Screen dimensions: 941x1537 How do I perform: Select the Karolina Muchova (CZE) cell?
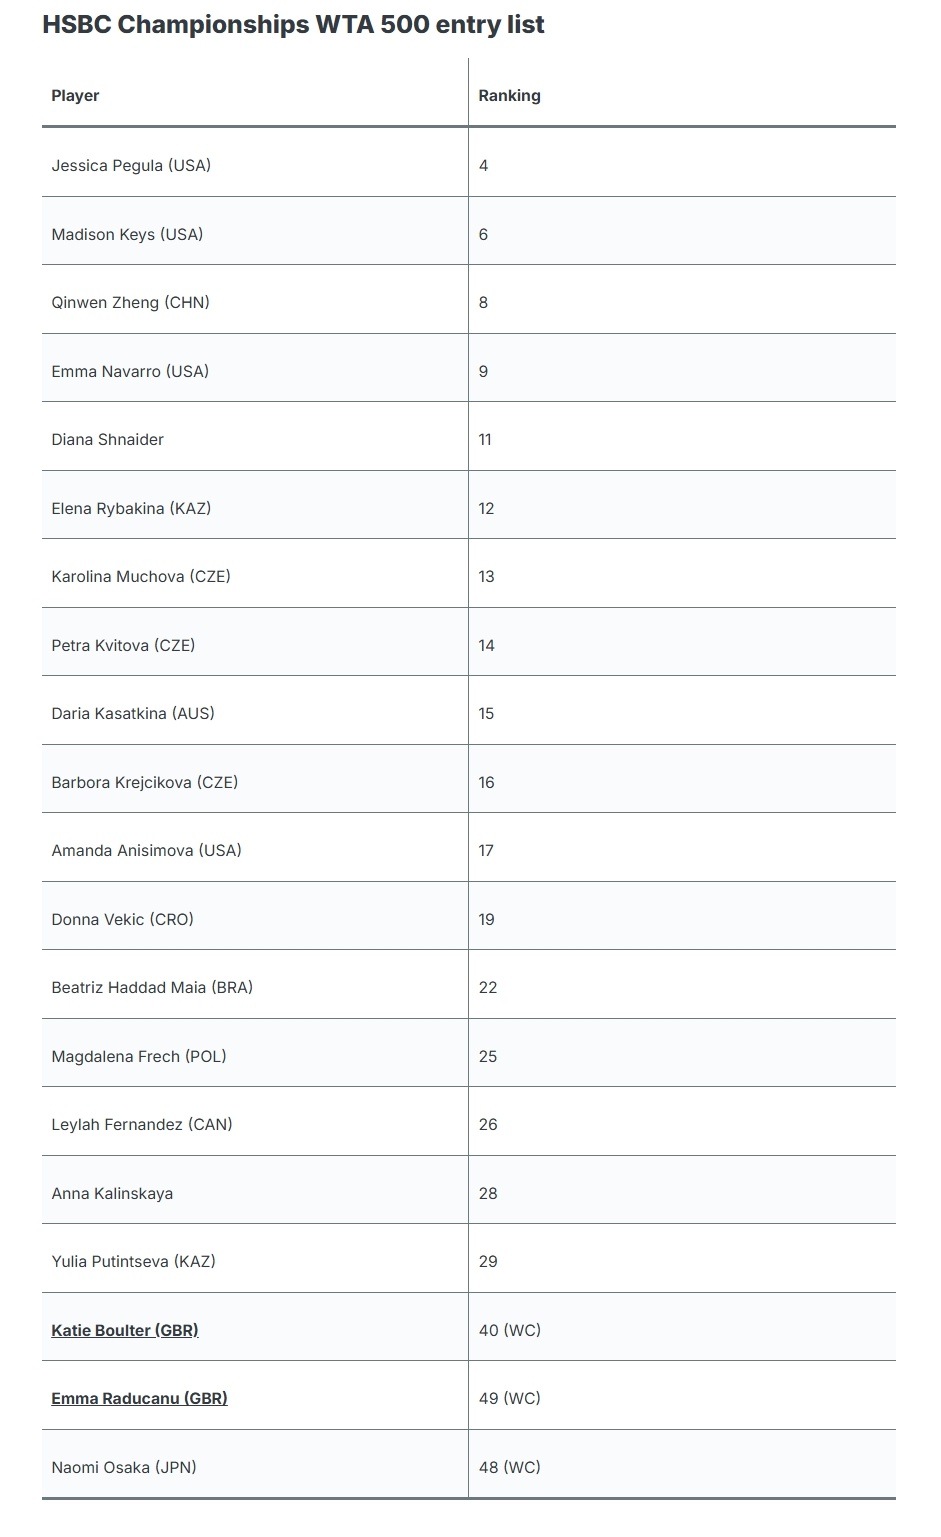[141, 577]
